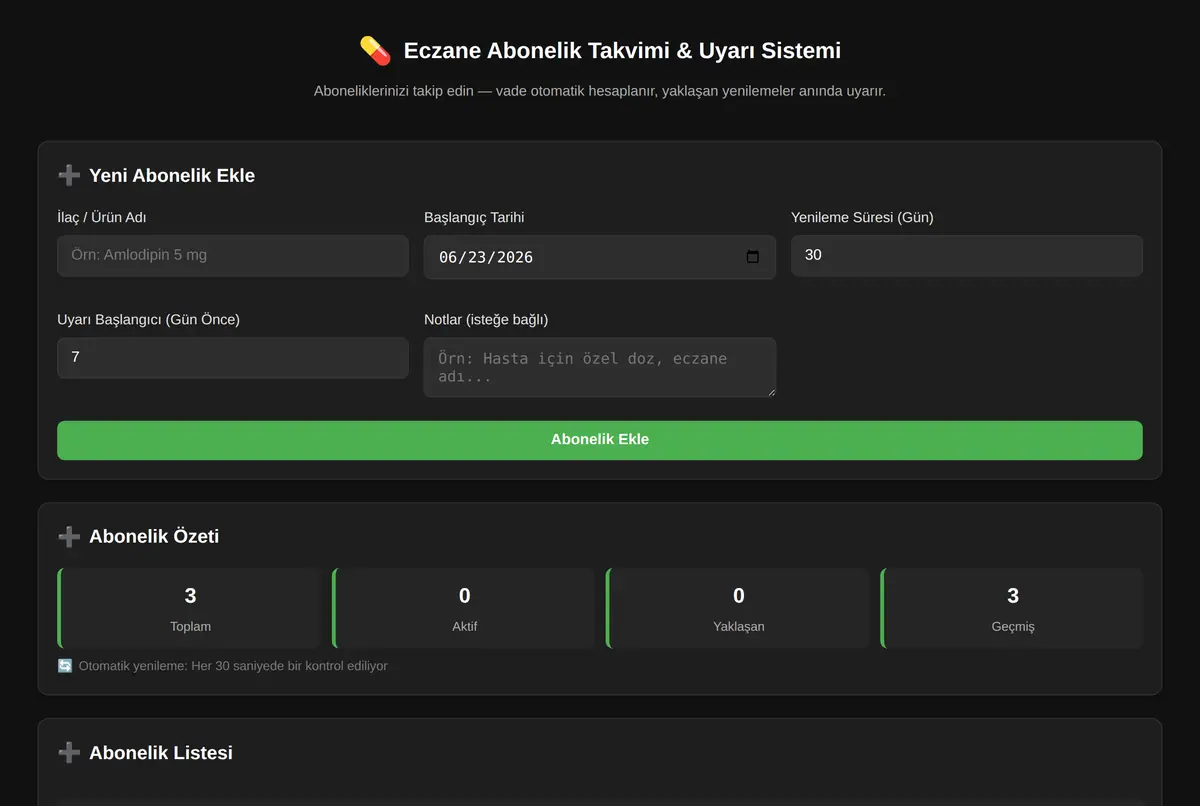Click the Toplam summary card
1200x806 pixels.
point(190,608)
